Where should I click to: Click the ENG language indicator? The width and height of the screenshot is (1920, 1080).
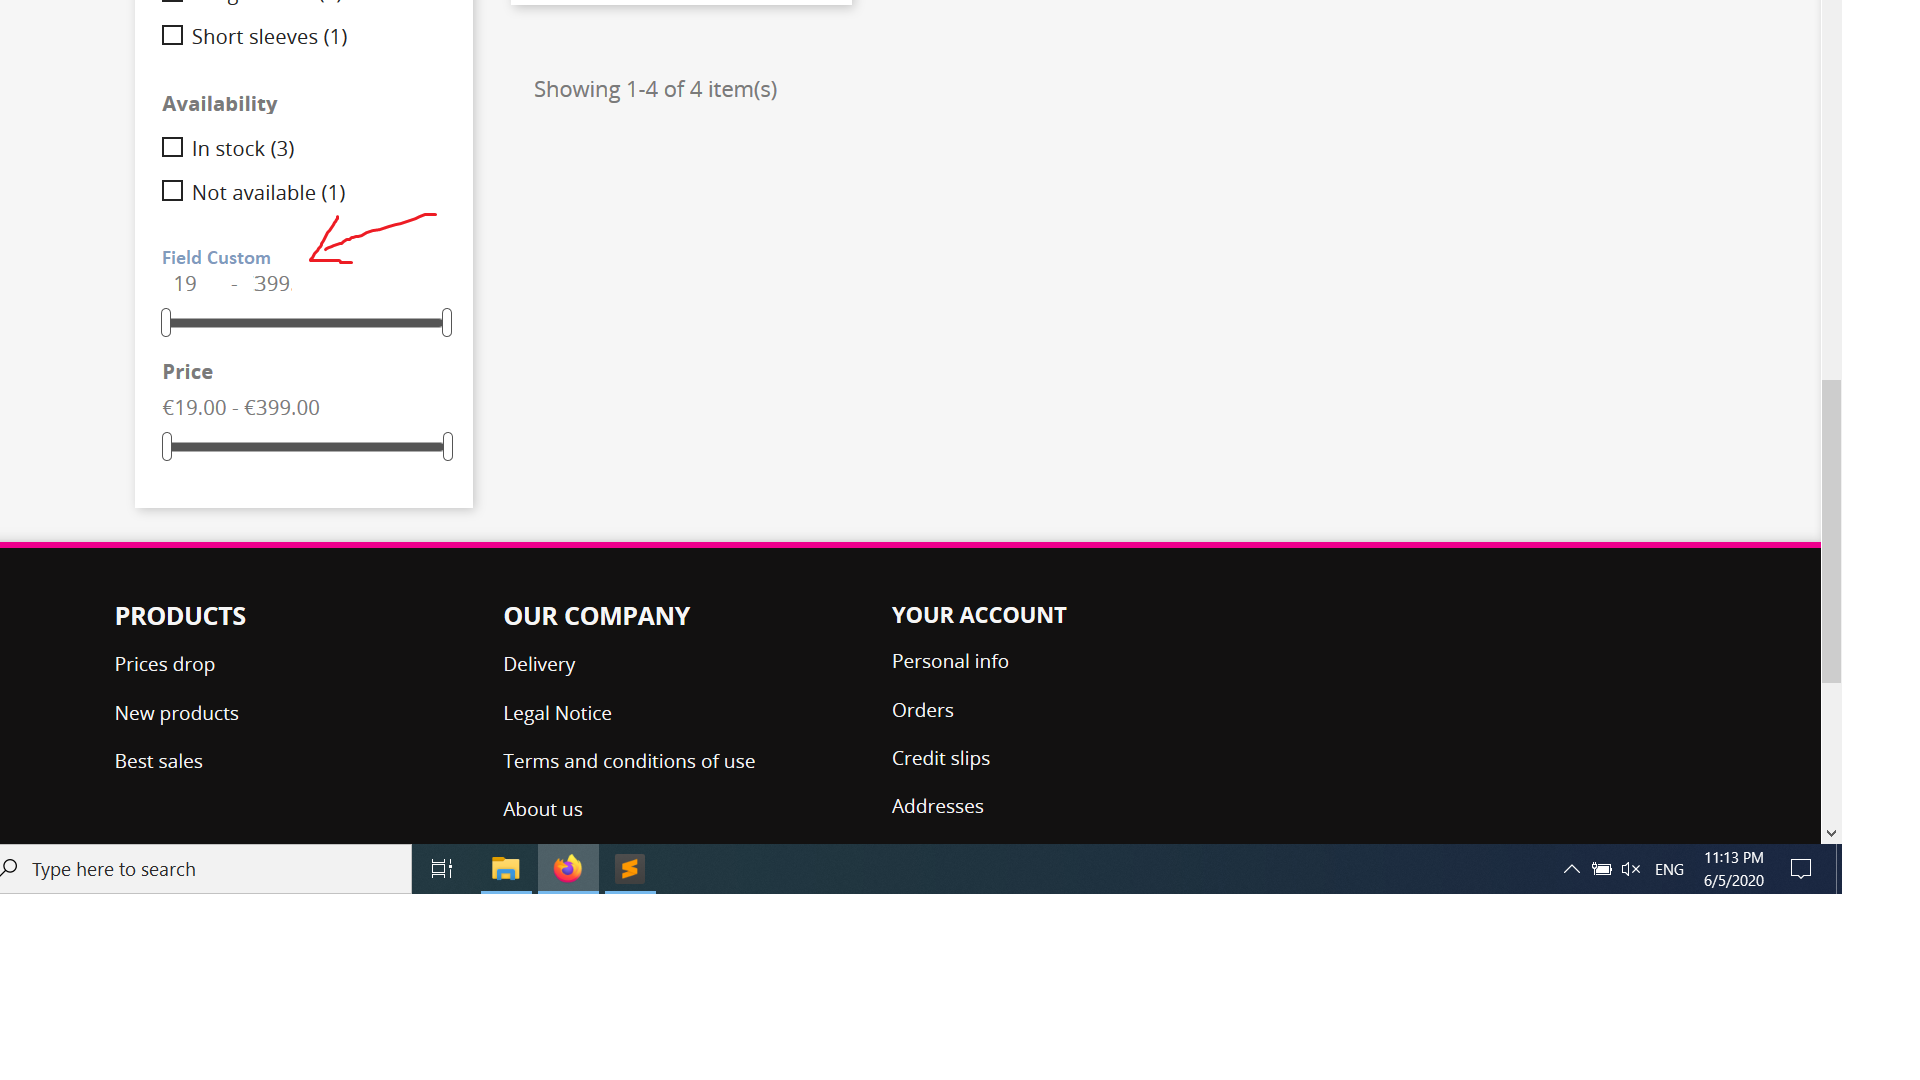point(1669,869)
